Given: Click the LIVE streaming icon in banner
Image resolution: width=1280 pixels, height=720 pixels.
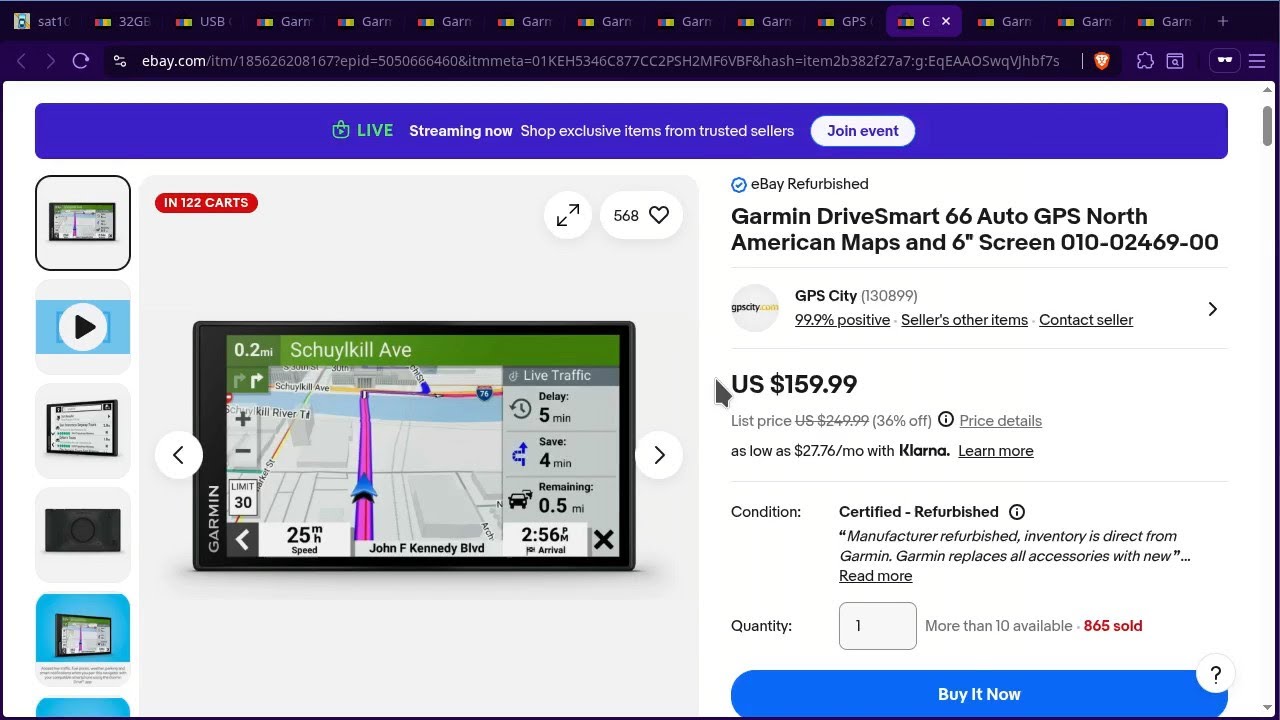Looking at the screenshot, I should point(341,130).
